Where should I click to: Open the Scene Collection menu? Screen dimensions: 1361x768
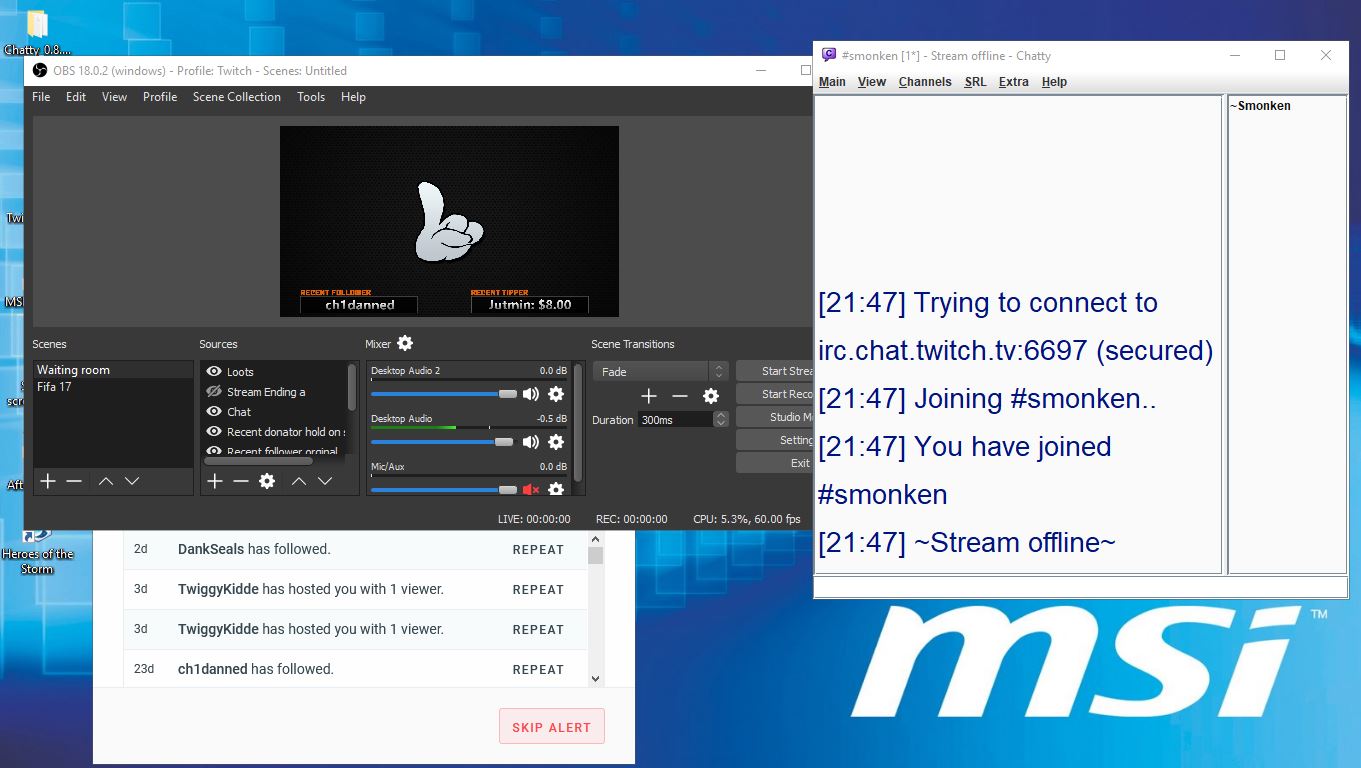(x=237, y=97)
